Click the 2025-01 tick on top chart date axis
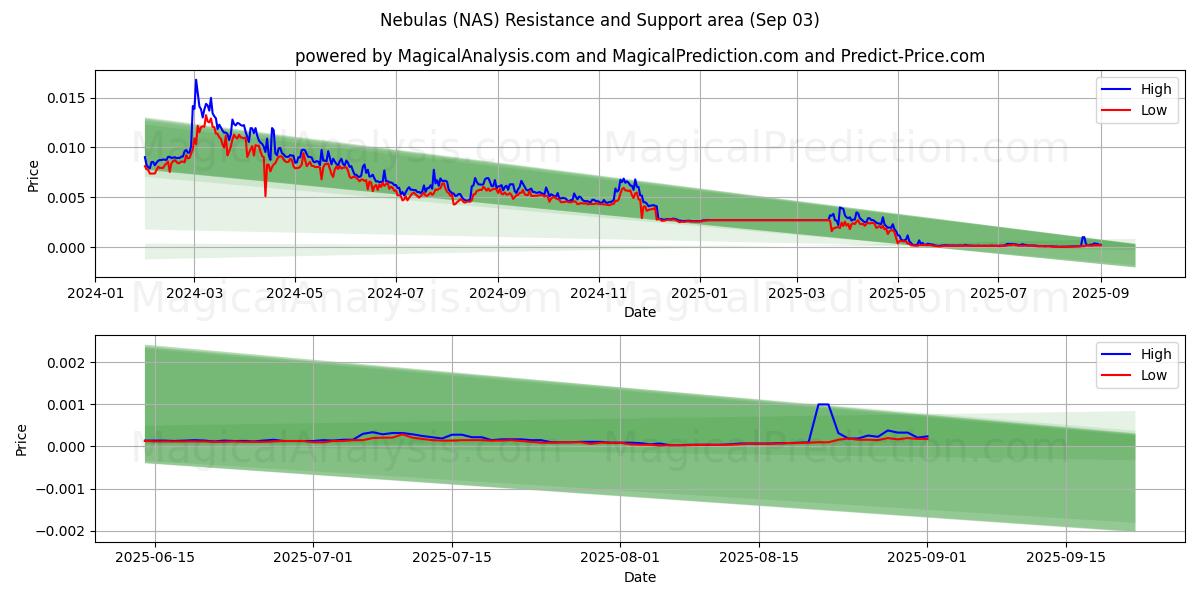The height and width of the screenshot is (600, 1200). 700,294
